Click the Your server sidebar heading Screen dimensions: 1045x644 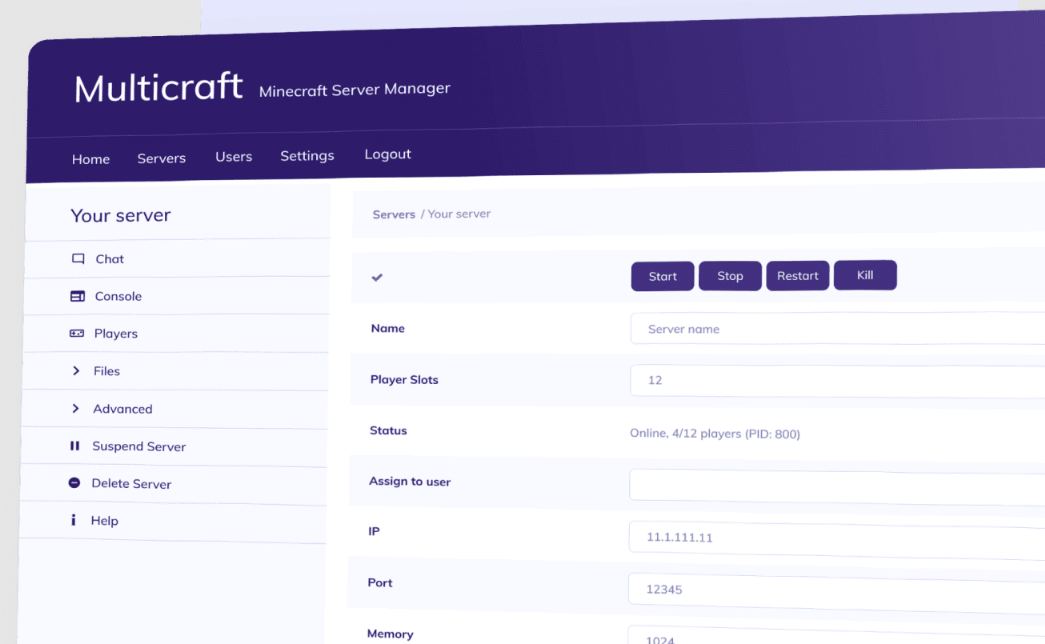click(121, 215)
